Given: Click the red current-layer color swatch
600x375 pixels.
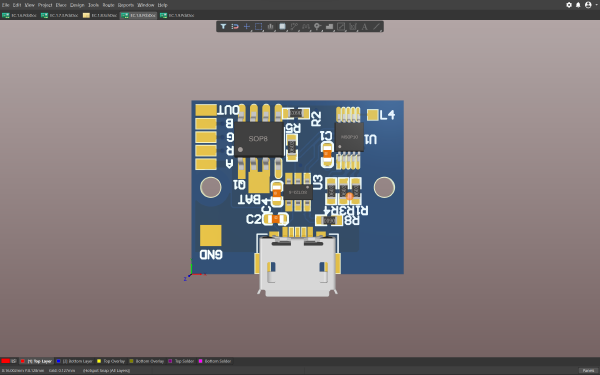Looking at the screenshot, I should tap(5, 361).
